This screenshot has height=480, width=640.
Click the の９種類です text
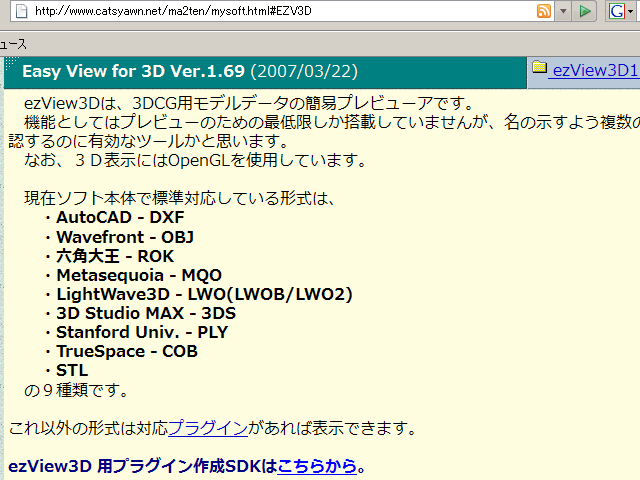click(x=76, y=390)
